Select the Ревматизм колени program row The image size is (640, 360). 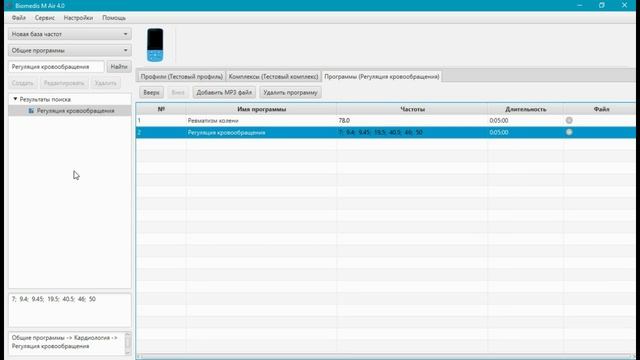point(386,120)
